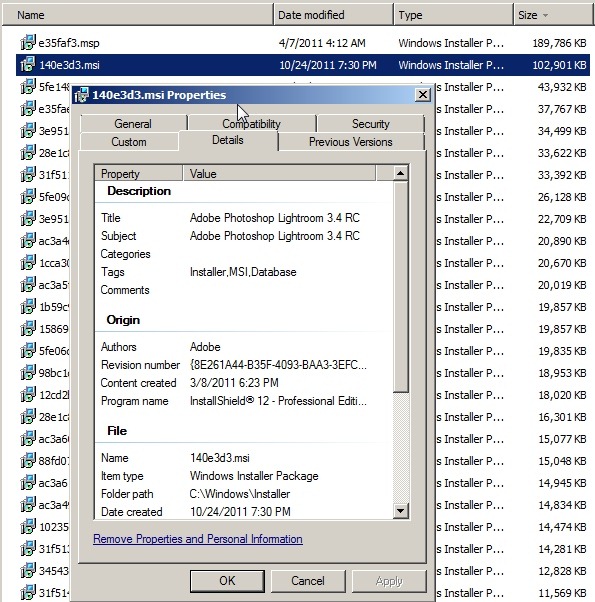The height and width of the screenshot is (602, 595).
Task: Select the file icon of the 22,709 KB row
Action: tap(28, 218)
